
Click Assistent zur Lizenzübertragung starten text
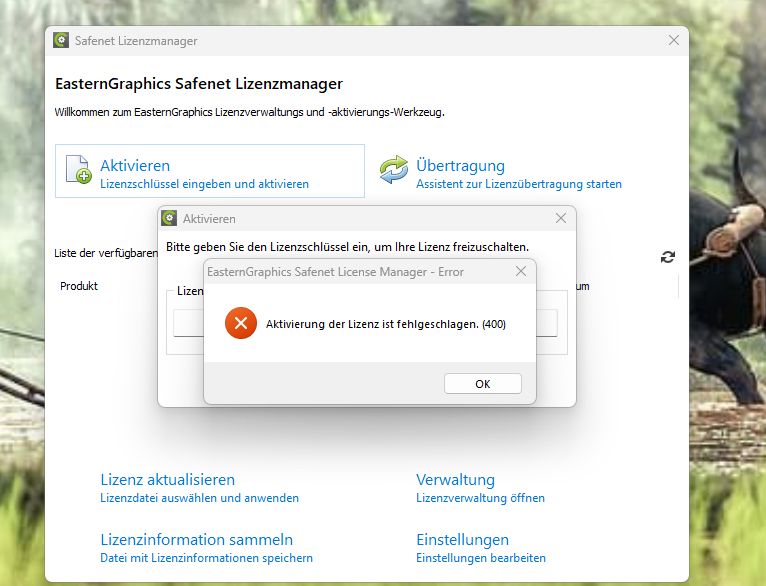coord(519,184)
